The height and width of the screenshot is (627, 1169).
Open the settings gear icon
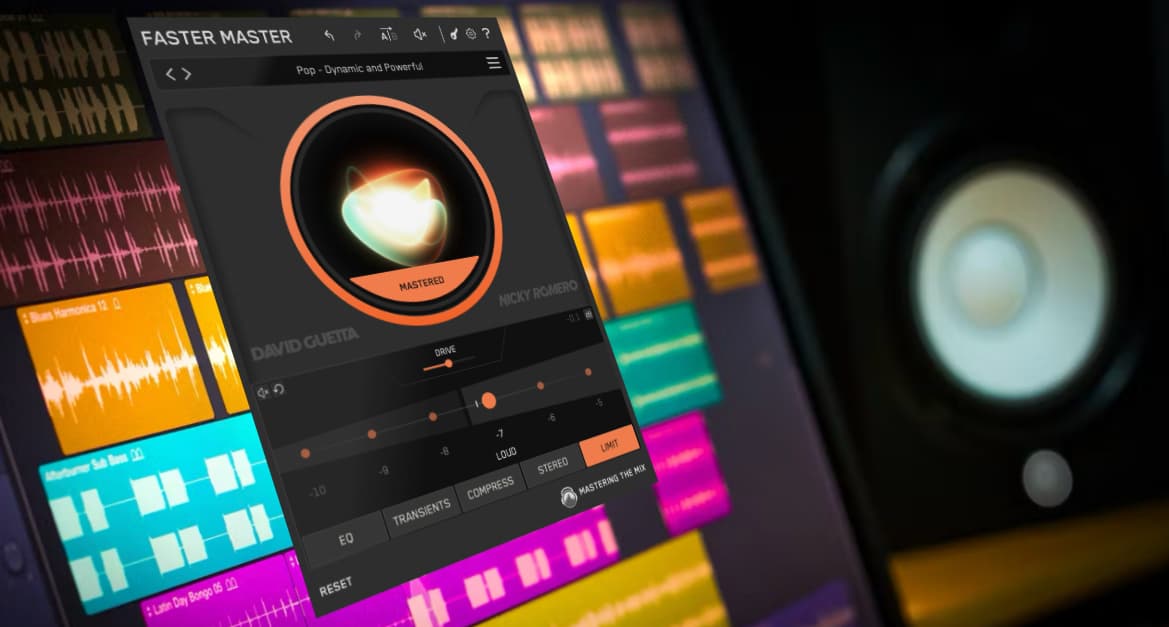click(x=470, y=35)
